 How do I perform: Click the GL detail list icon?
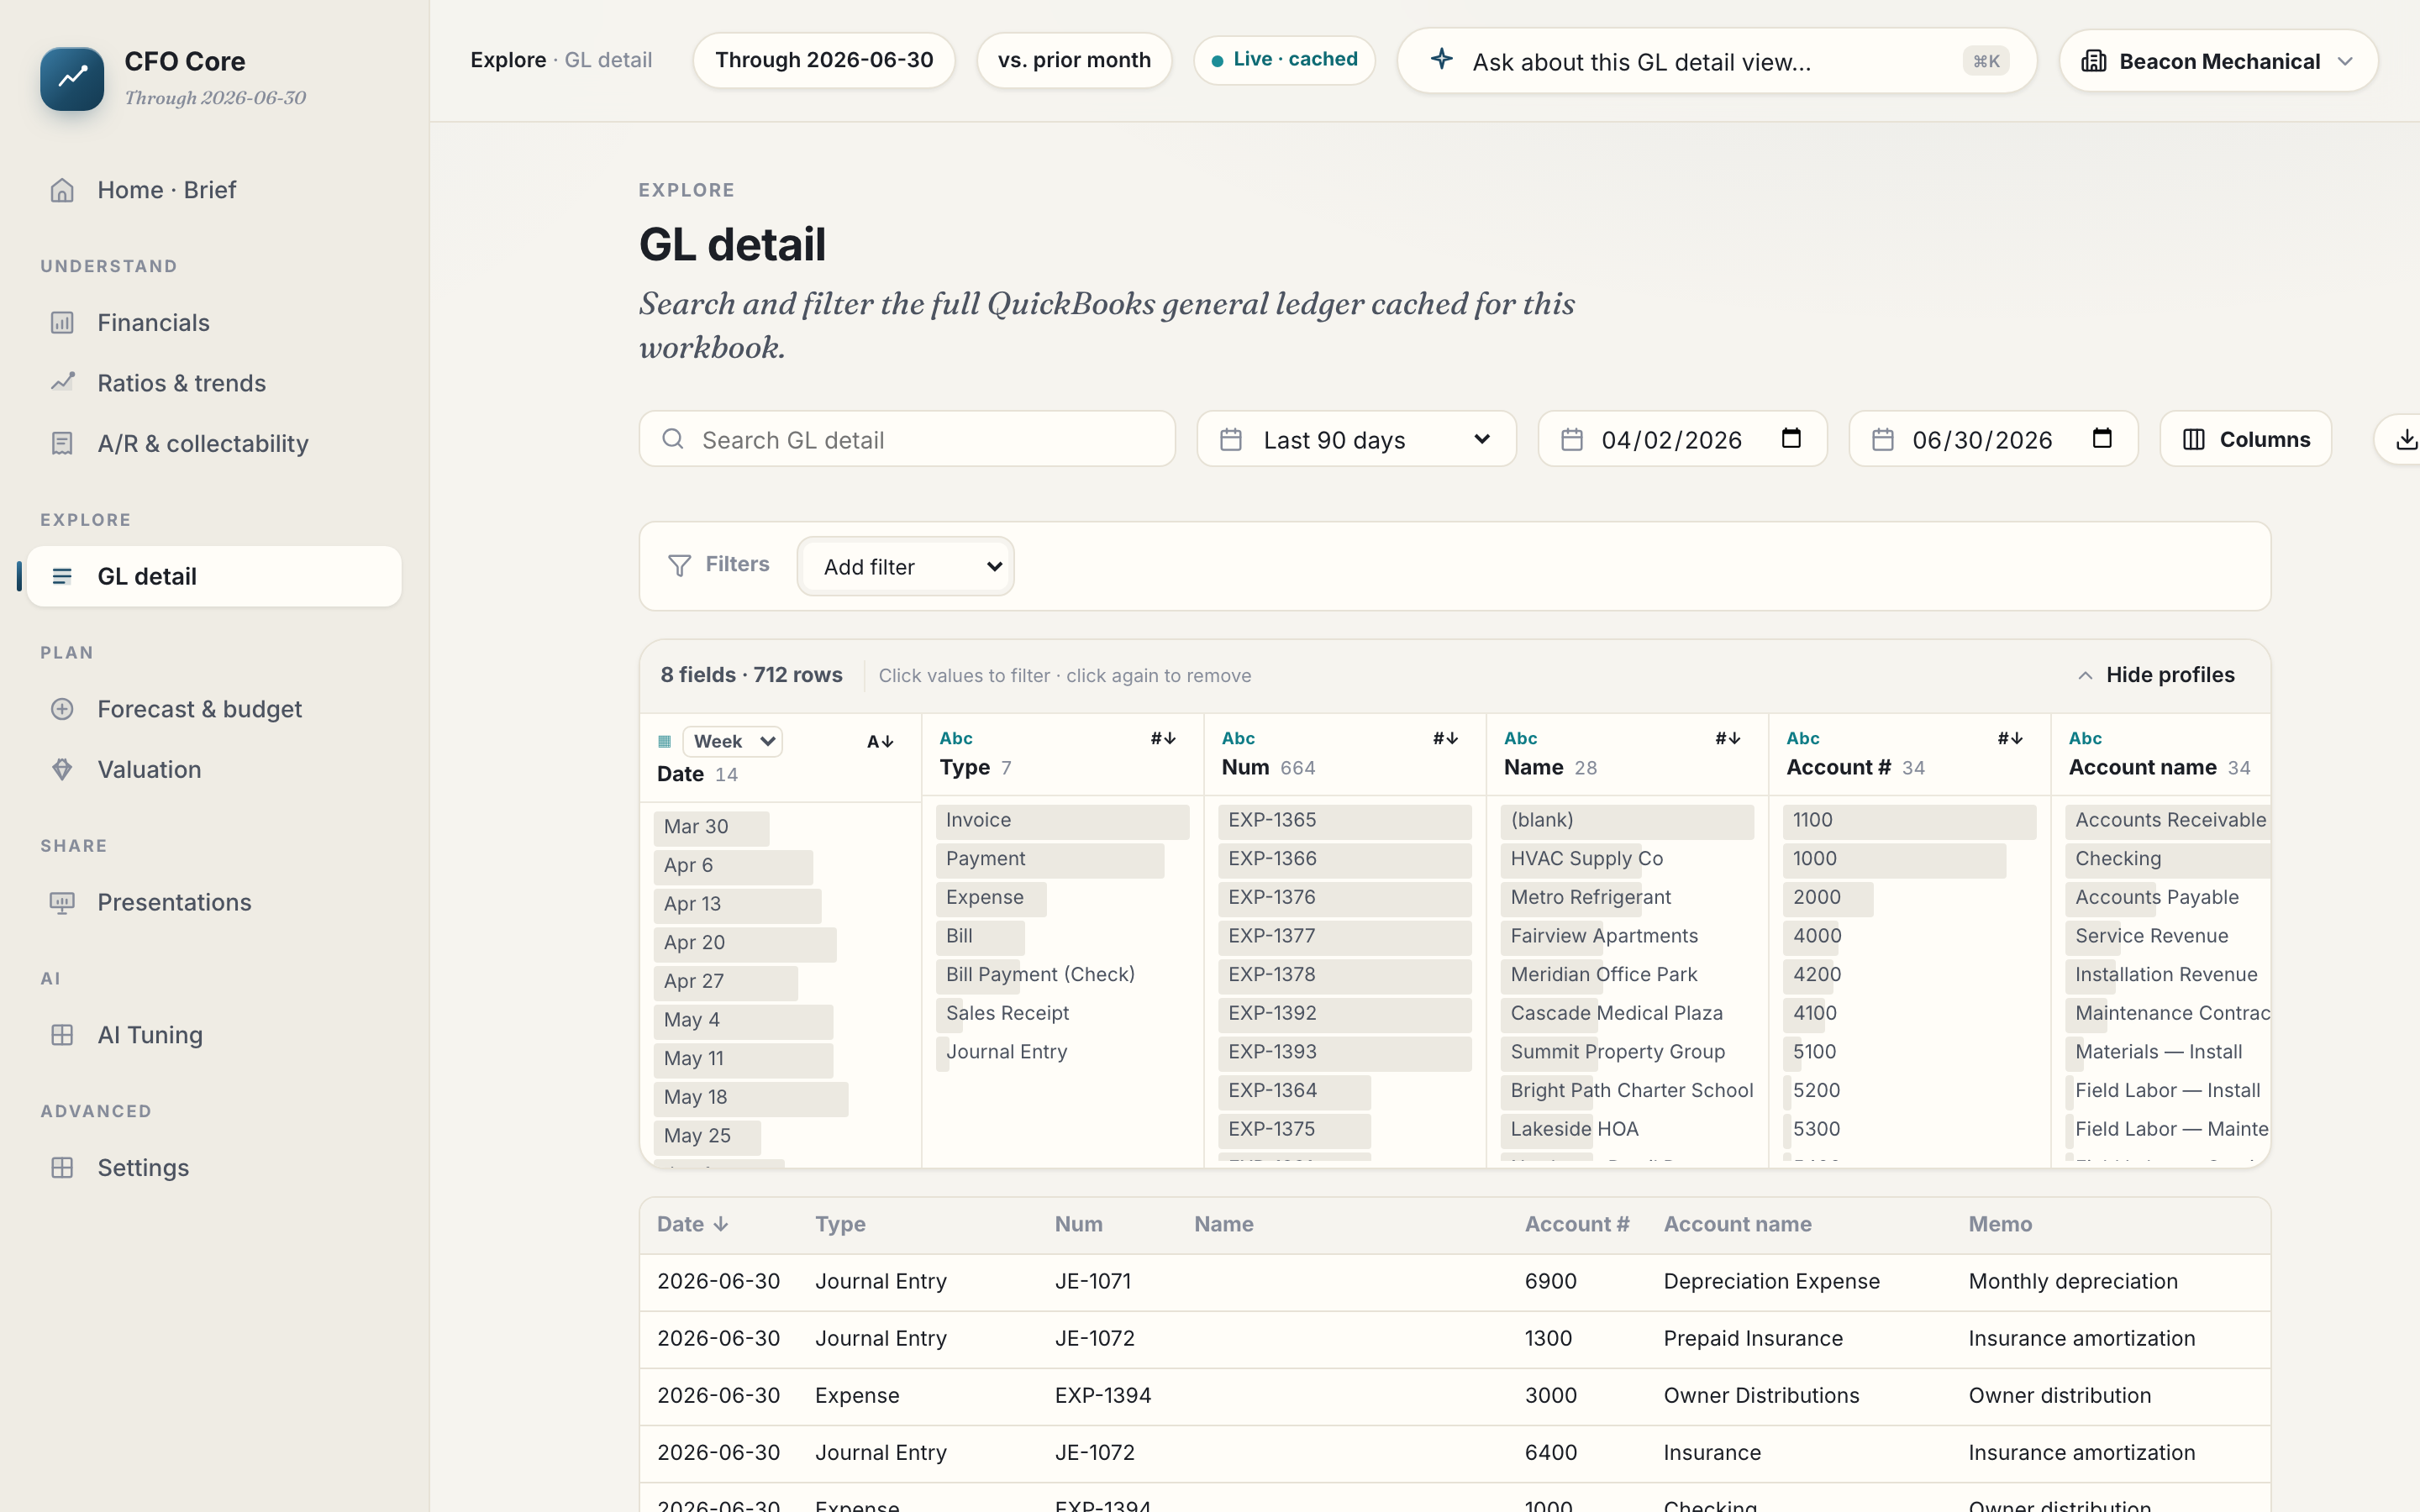coord(62,576)
